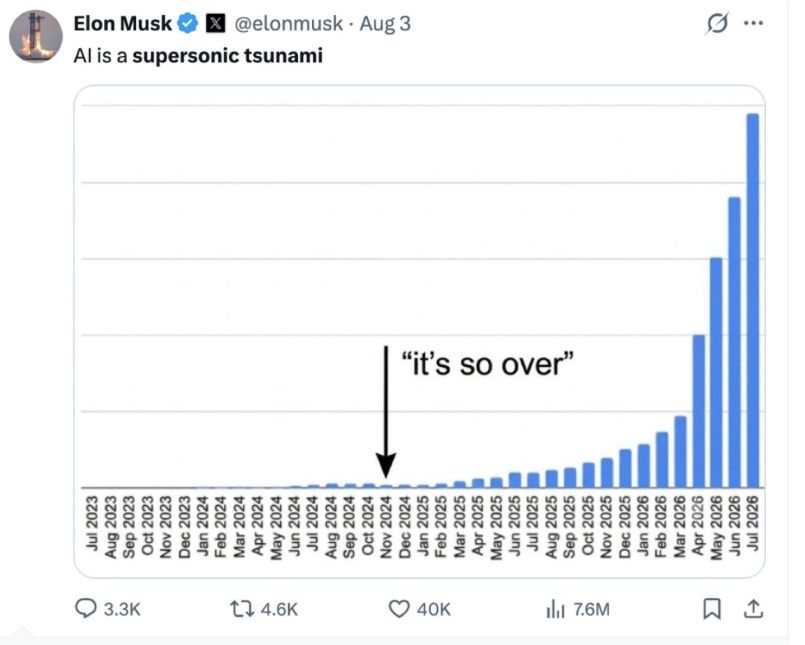Click the Aug 3 timestamp
The width and height of the screenshot is (805, 645).
point(385,24)
